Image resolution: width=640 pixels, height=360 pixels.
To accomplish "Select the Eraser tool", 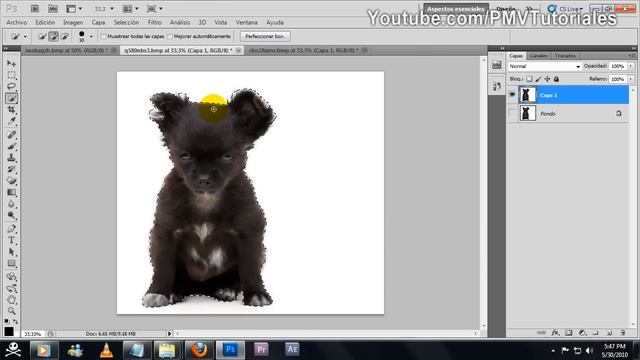I will point(11,181).
